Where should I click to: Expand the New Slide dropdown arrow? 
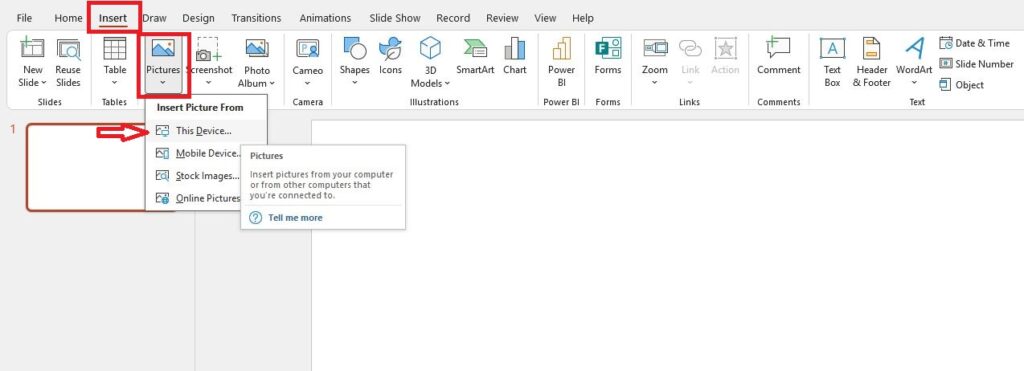click(44, 83)
